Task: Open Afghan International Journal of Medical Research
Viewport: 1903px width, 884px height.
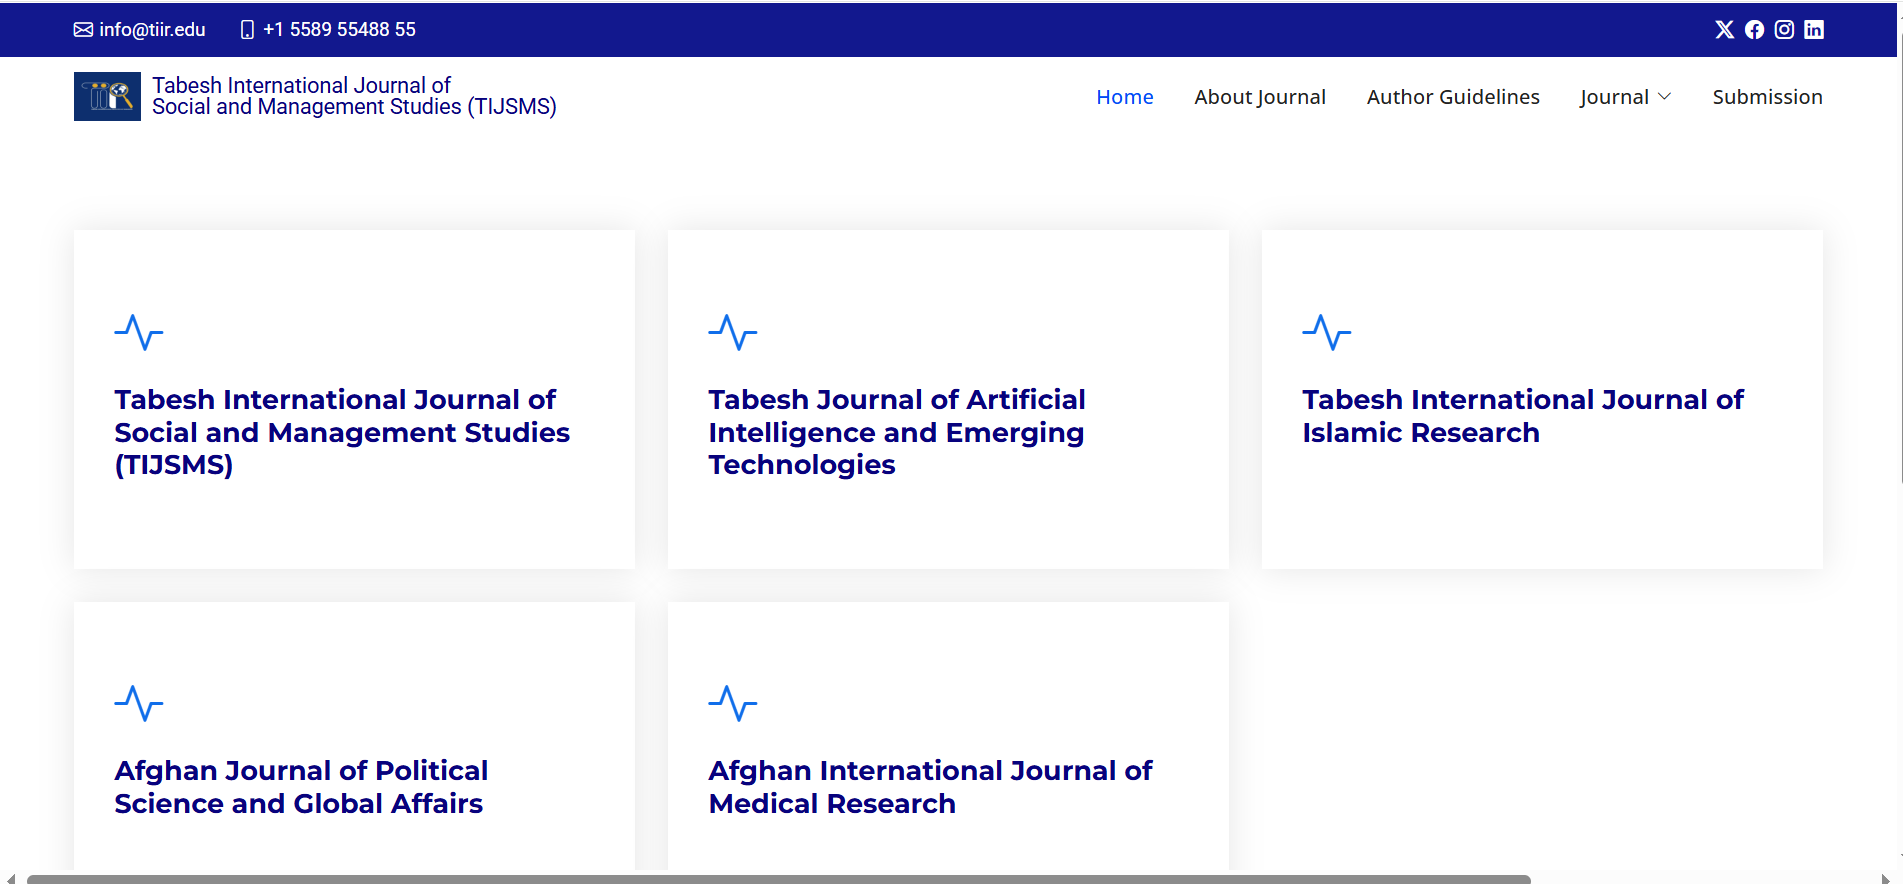Action: point(930,787)
